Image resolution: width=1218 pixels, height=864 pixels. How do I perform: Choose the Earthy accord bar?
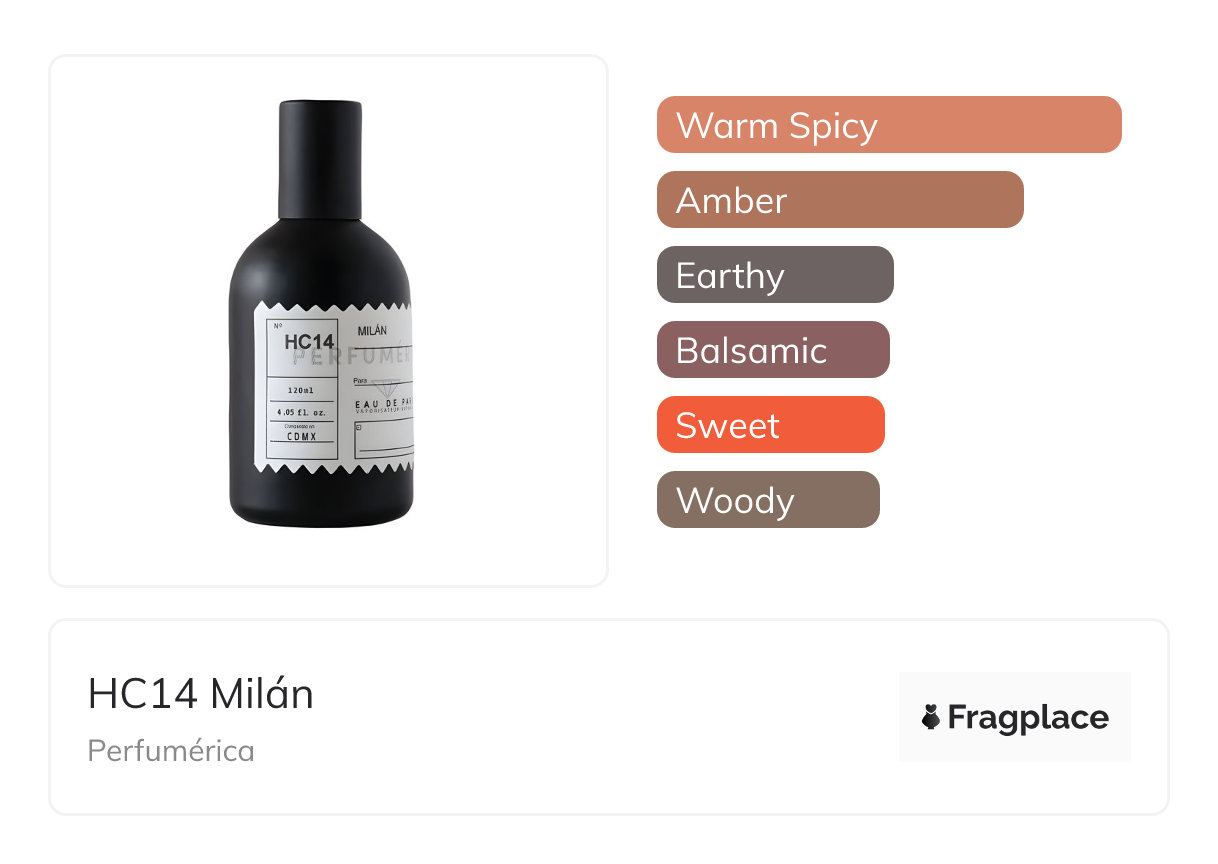774,275
